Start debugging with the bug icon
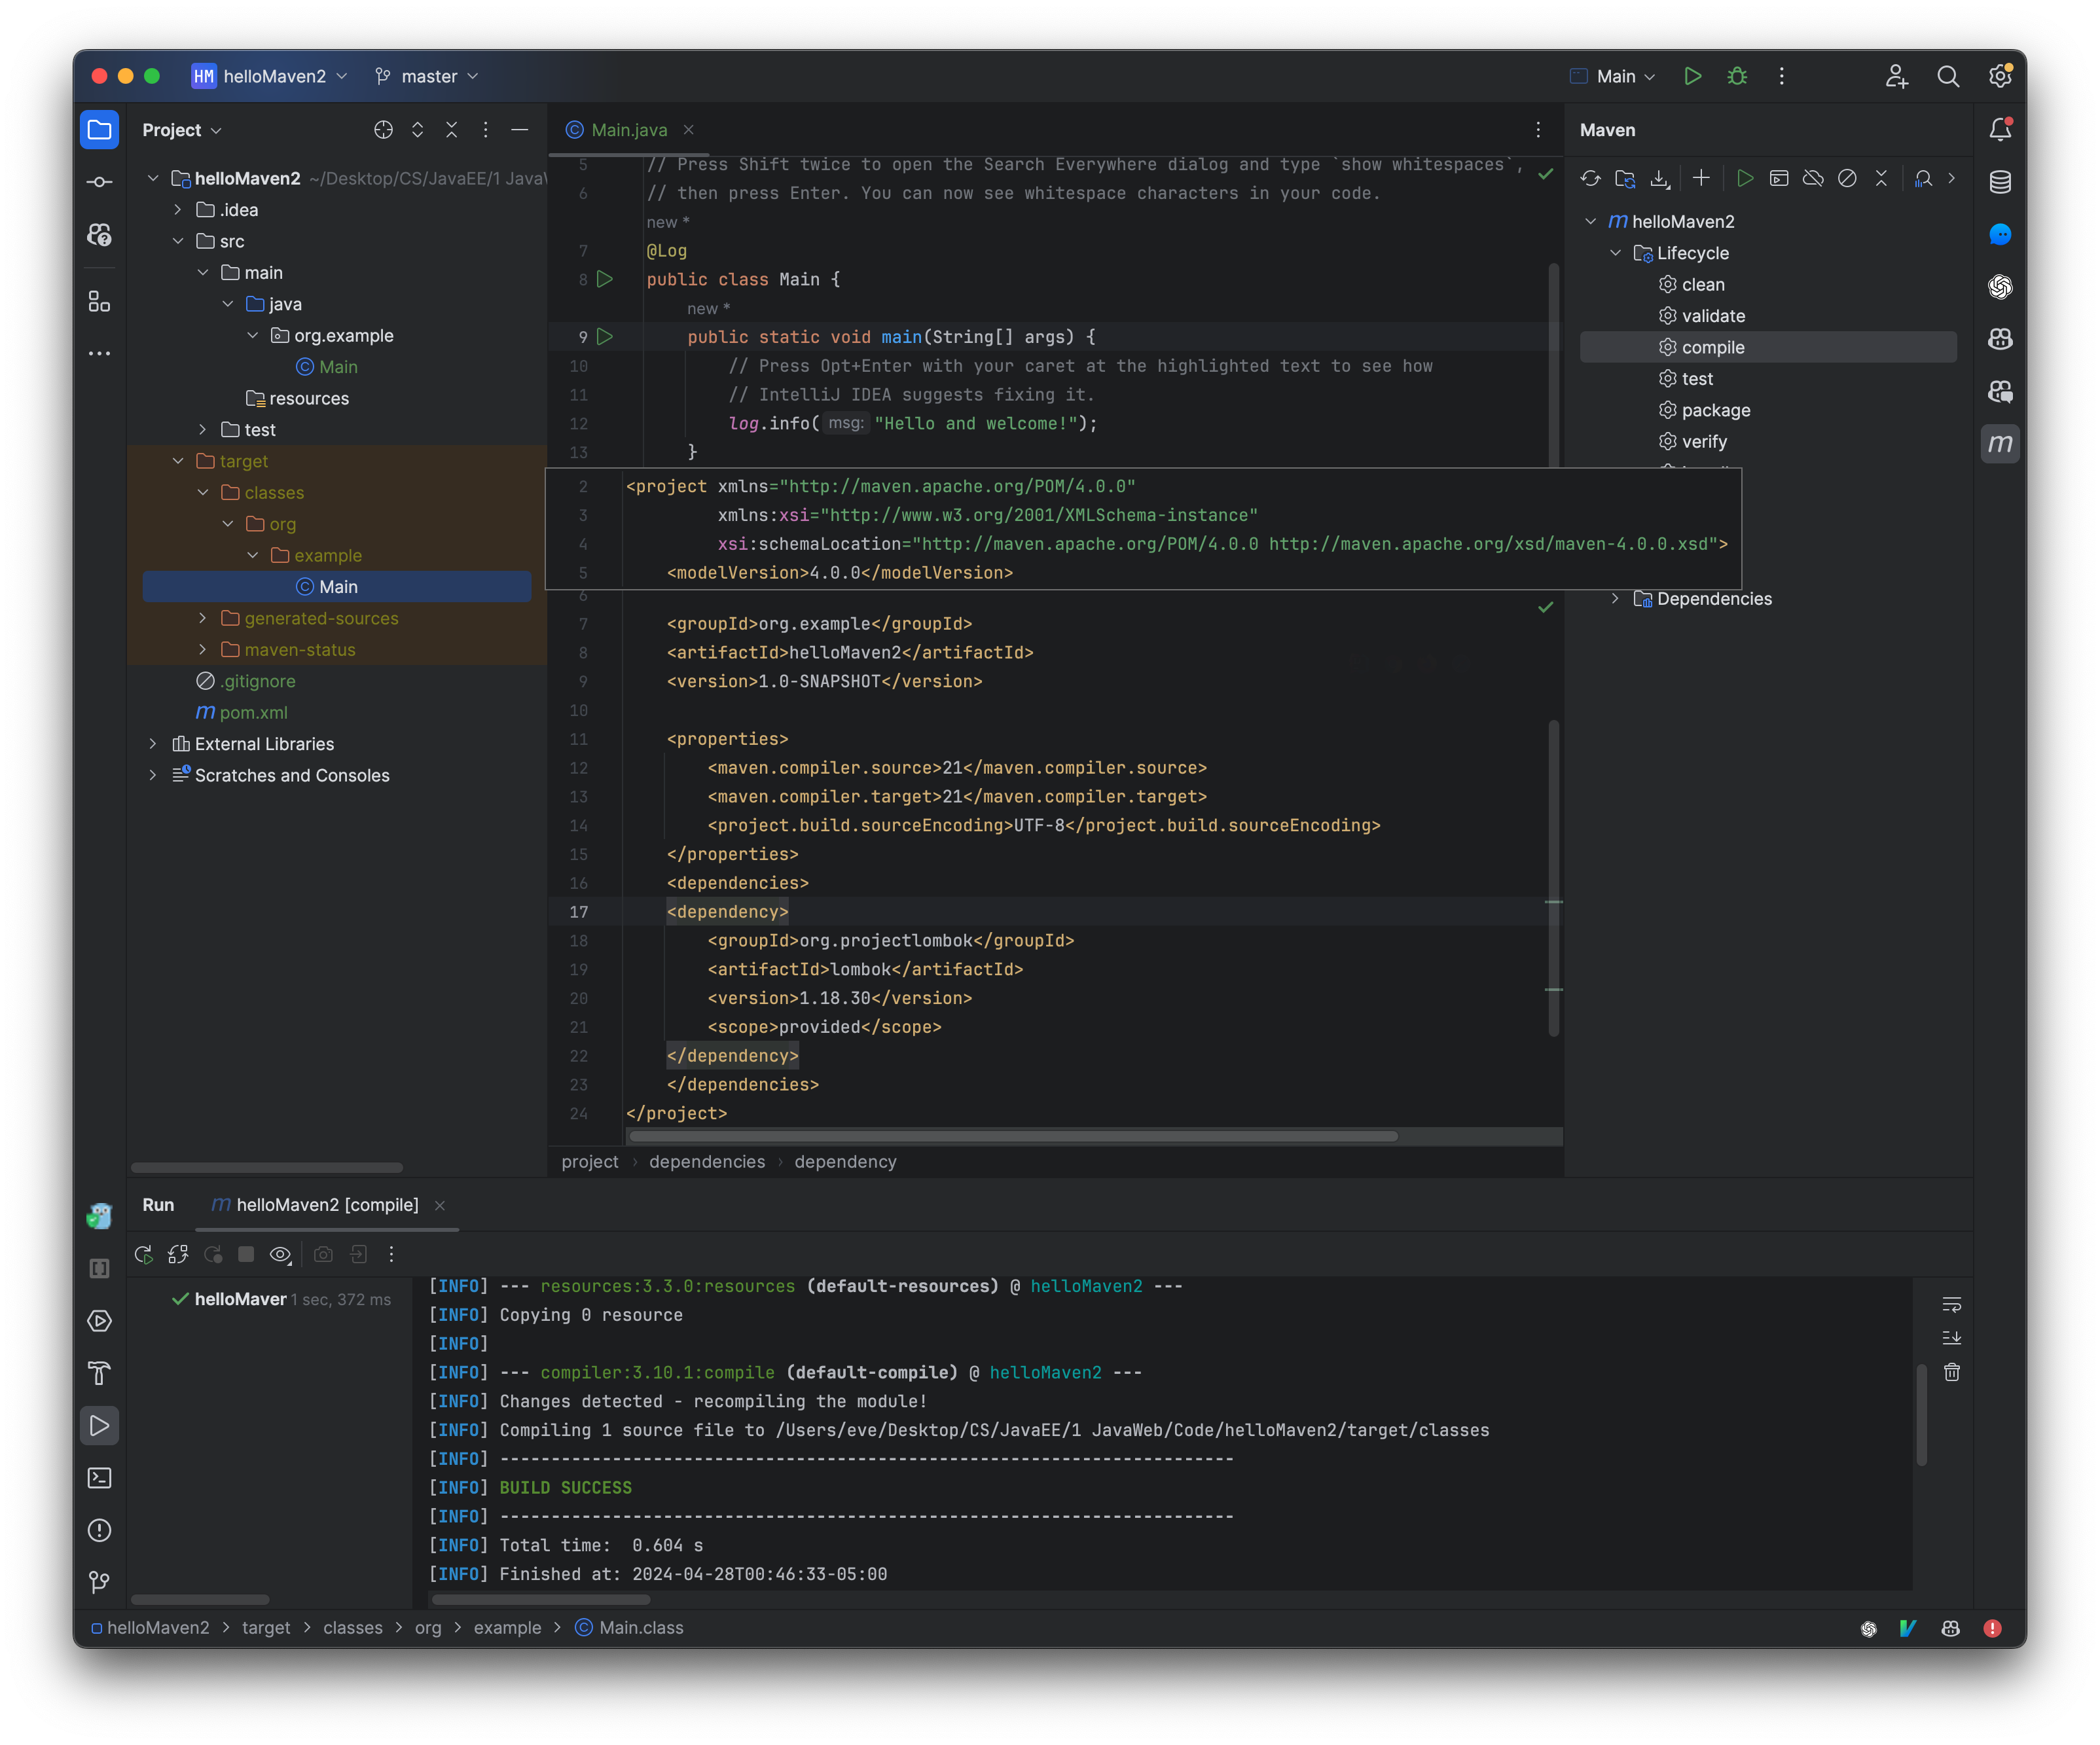Screen dimensions: 2100x1745 click(1737, 76)
